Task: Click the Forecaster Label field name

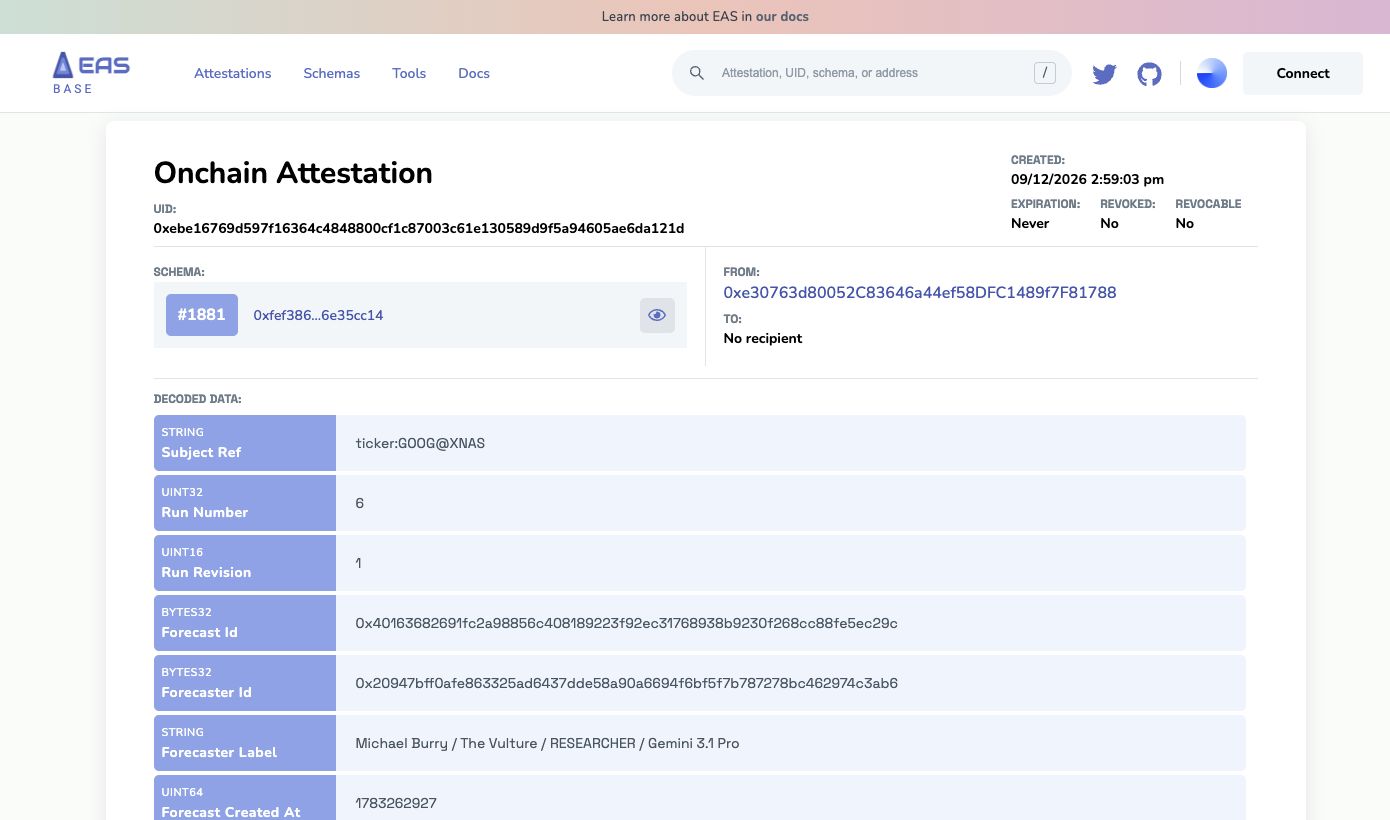Action: [219, 752]
